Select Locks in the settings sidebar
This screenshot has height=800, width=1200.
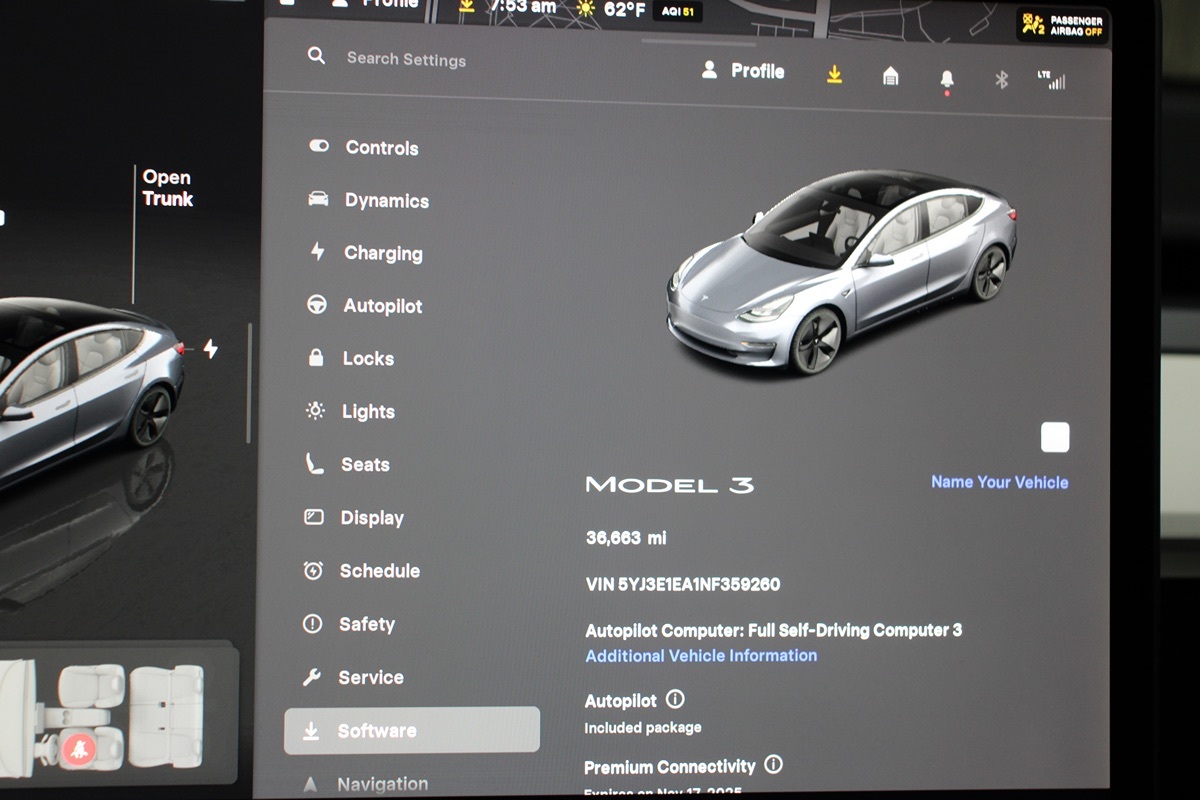pyautogui.click(x=367, y=359)
